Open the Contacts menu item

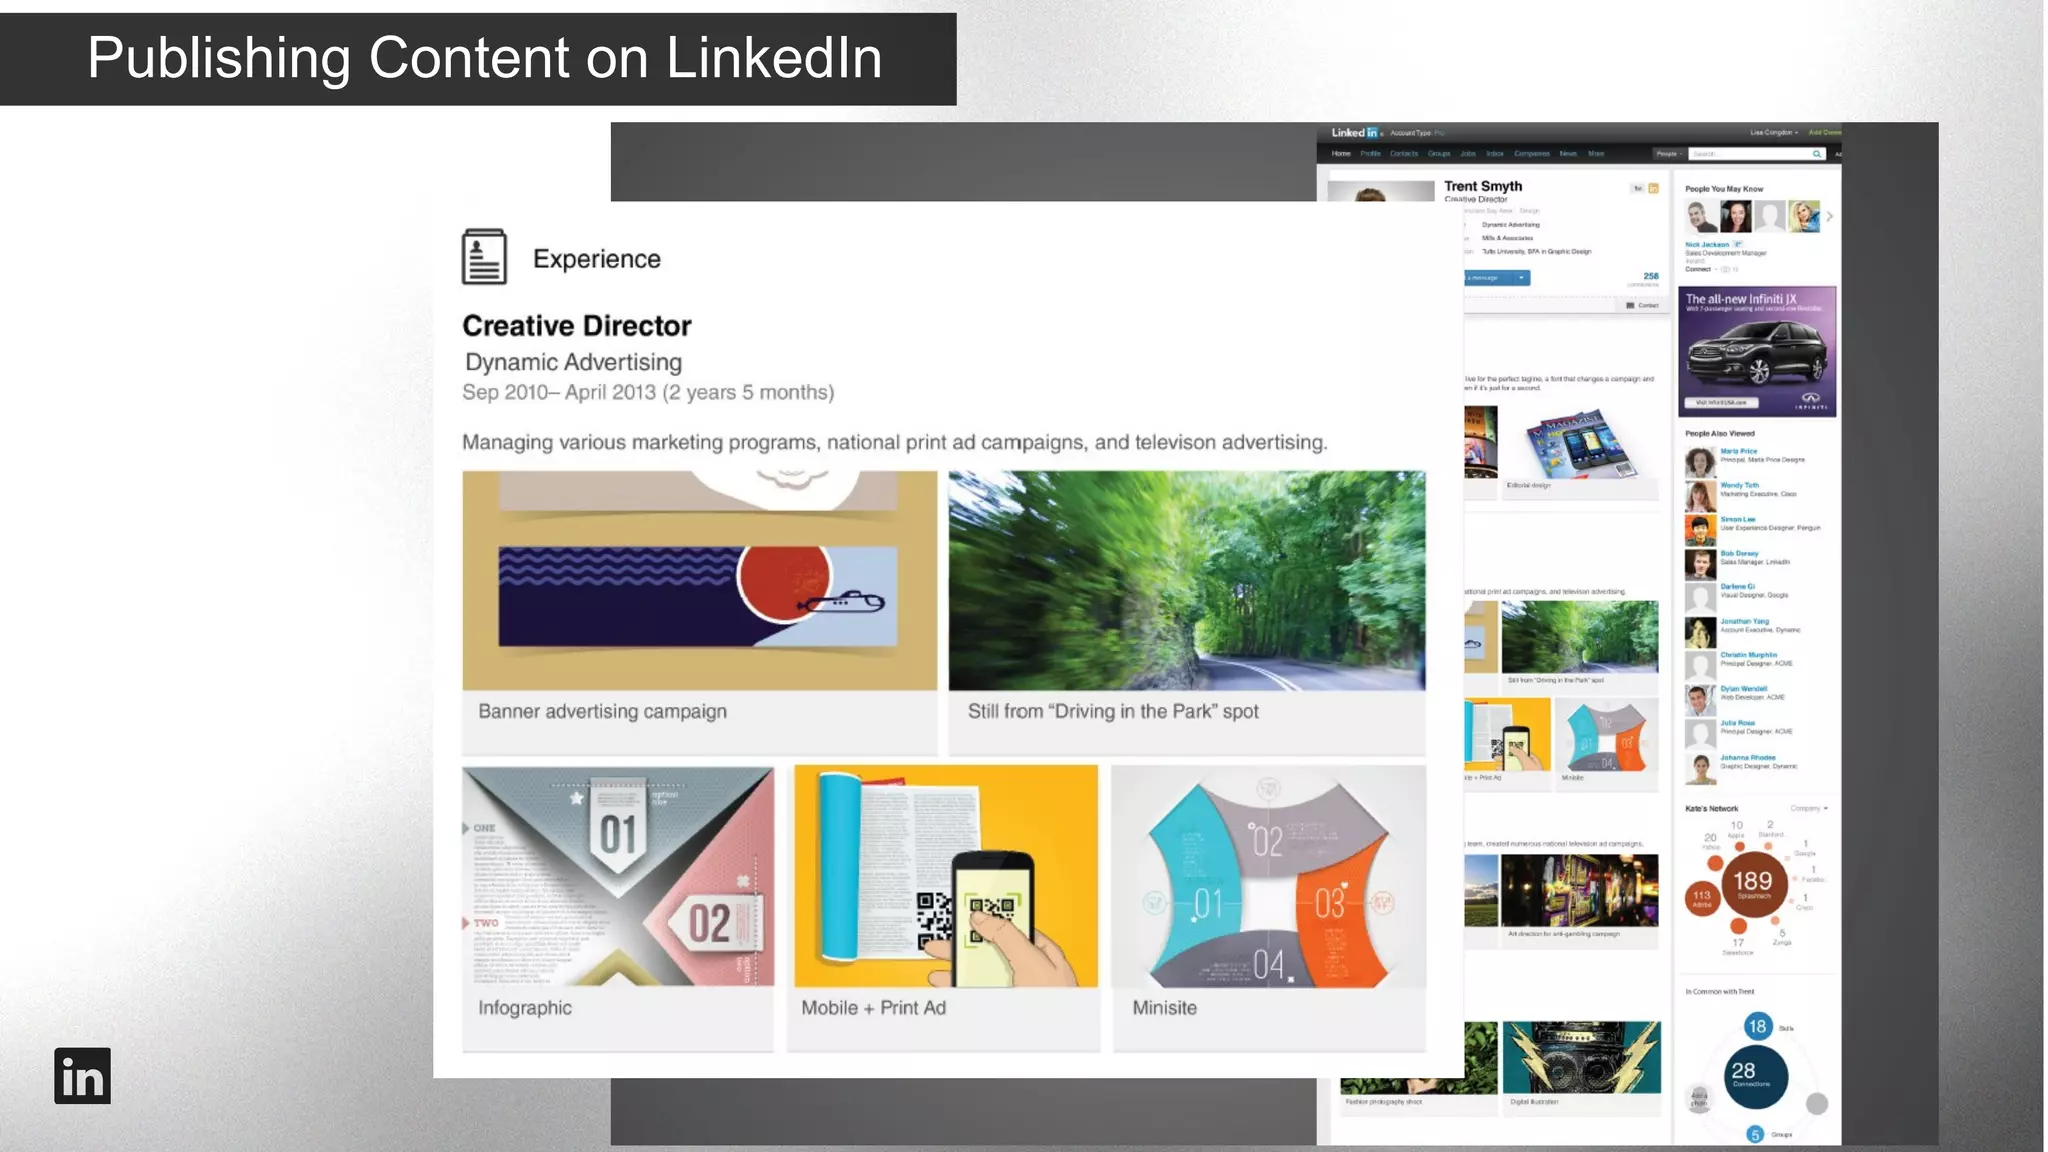point(1404,154)
